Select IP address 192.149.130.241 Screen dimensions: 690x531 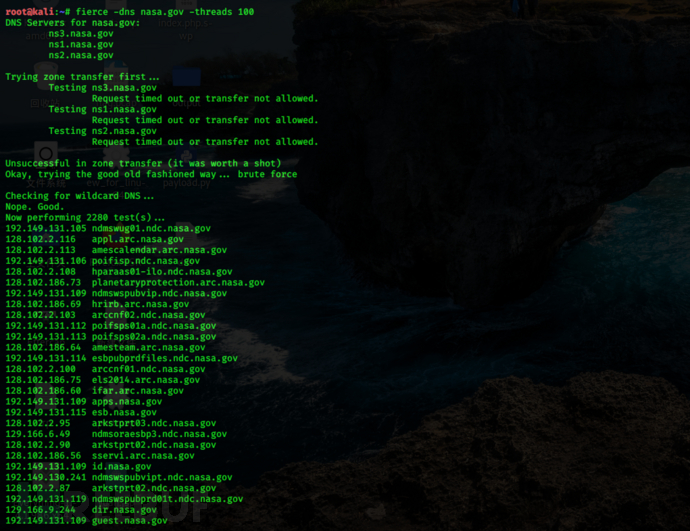click(x=46, y=477)
